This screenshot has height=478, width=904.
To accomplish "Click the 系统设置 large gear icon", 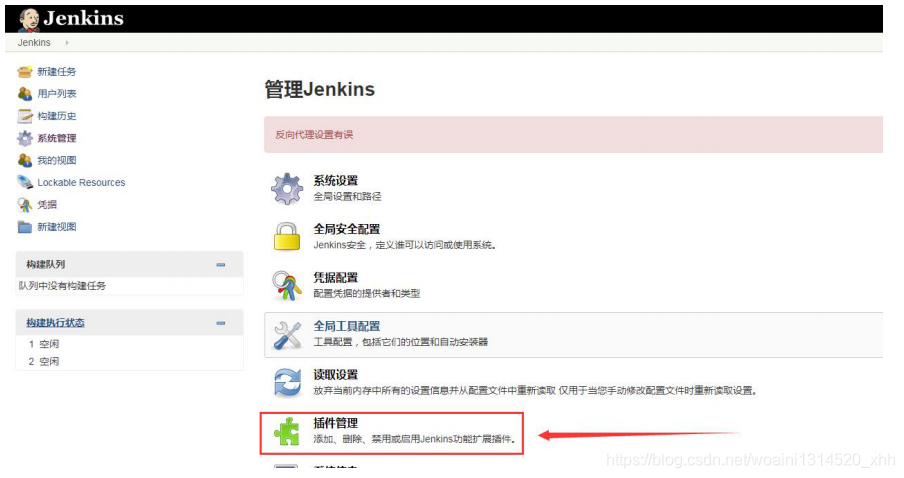I will [287, 189].
